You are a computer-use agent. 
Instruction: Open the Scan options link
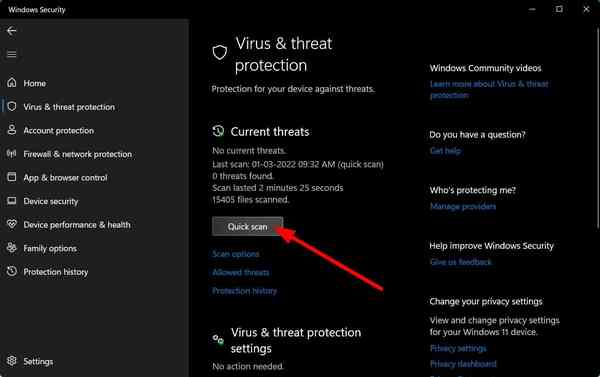coord(236,254)
